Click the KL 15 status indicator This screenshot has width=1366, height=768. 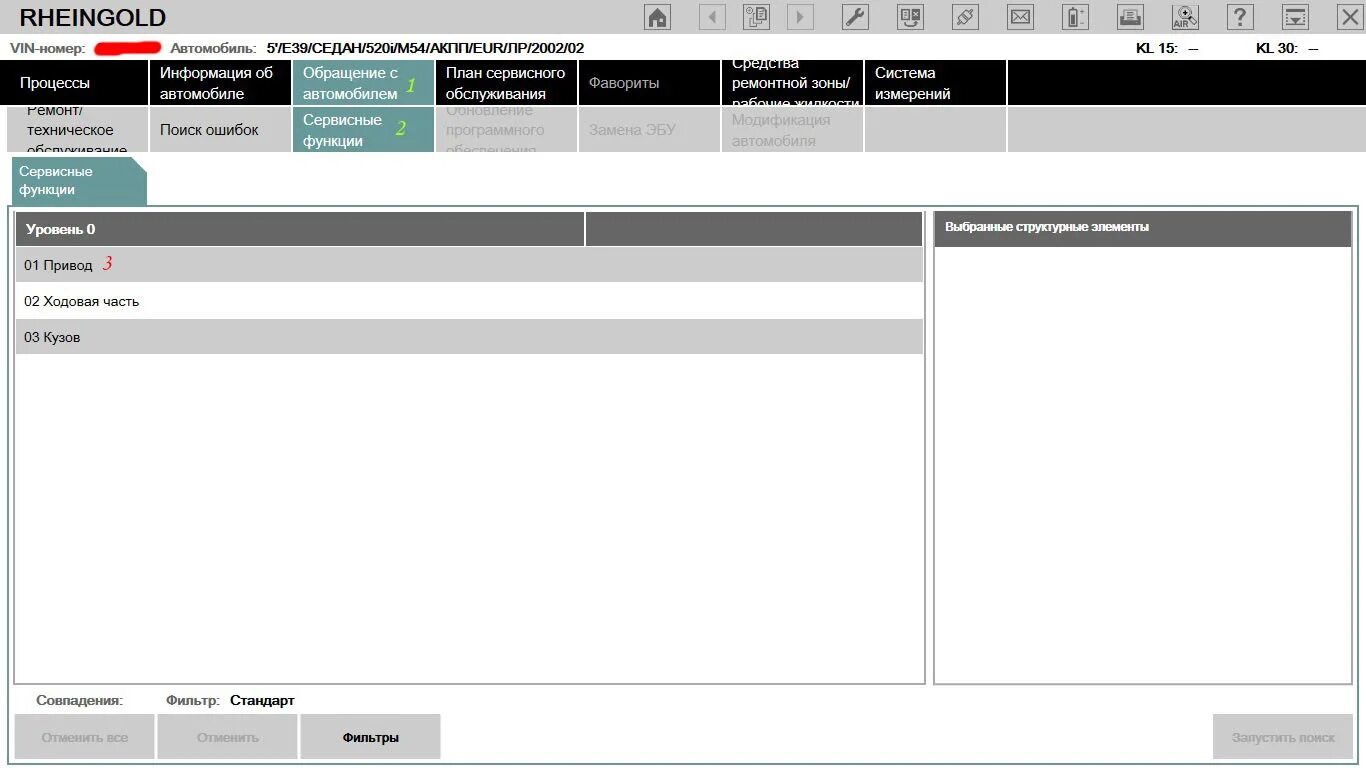coord(1167,48)
